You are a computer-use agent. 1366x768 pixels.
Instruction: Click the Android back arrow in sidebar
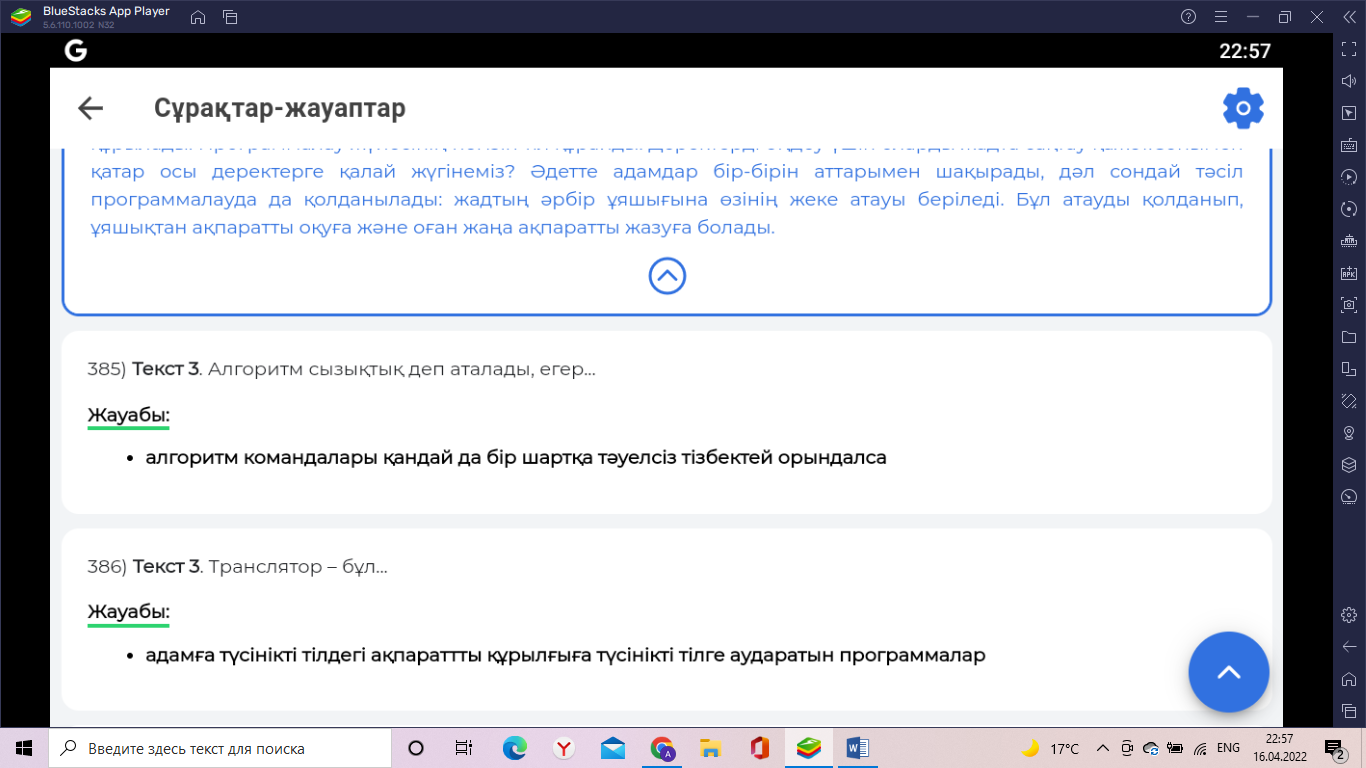(x=1348, y=646)
